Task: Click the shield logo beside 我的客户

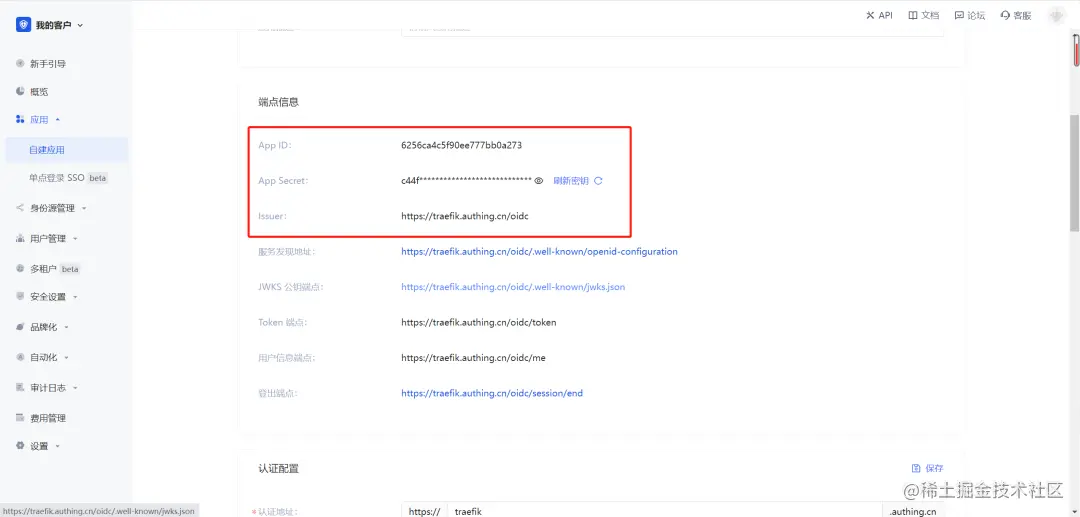Action: click(x=24, y=25)
